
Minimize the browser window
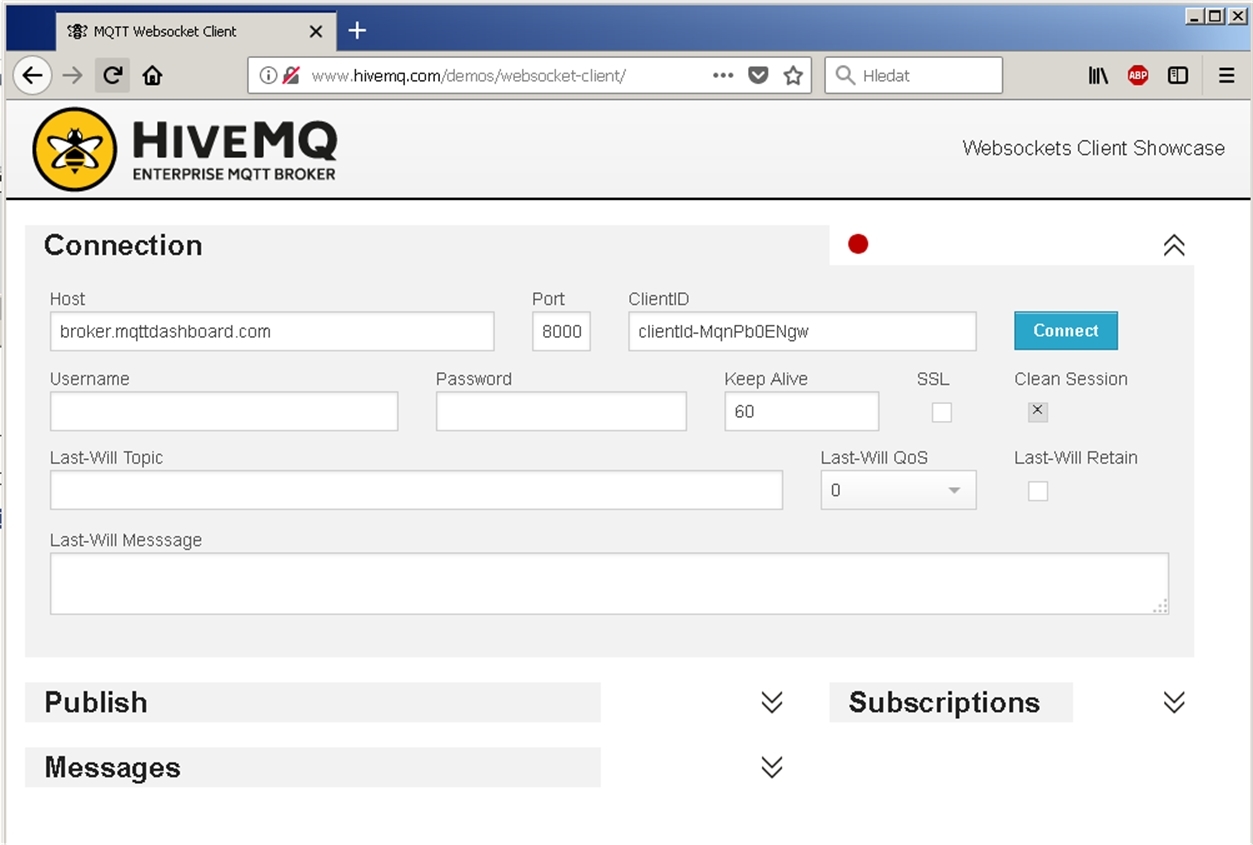coord(1195,16)
